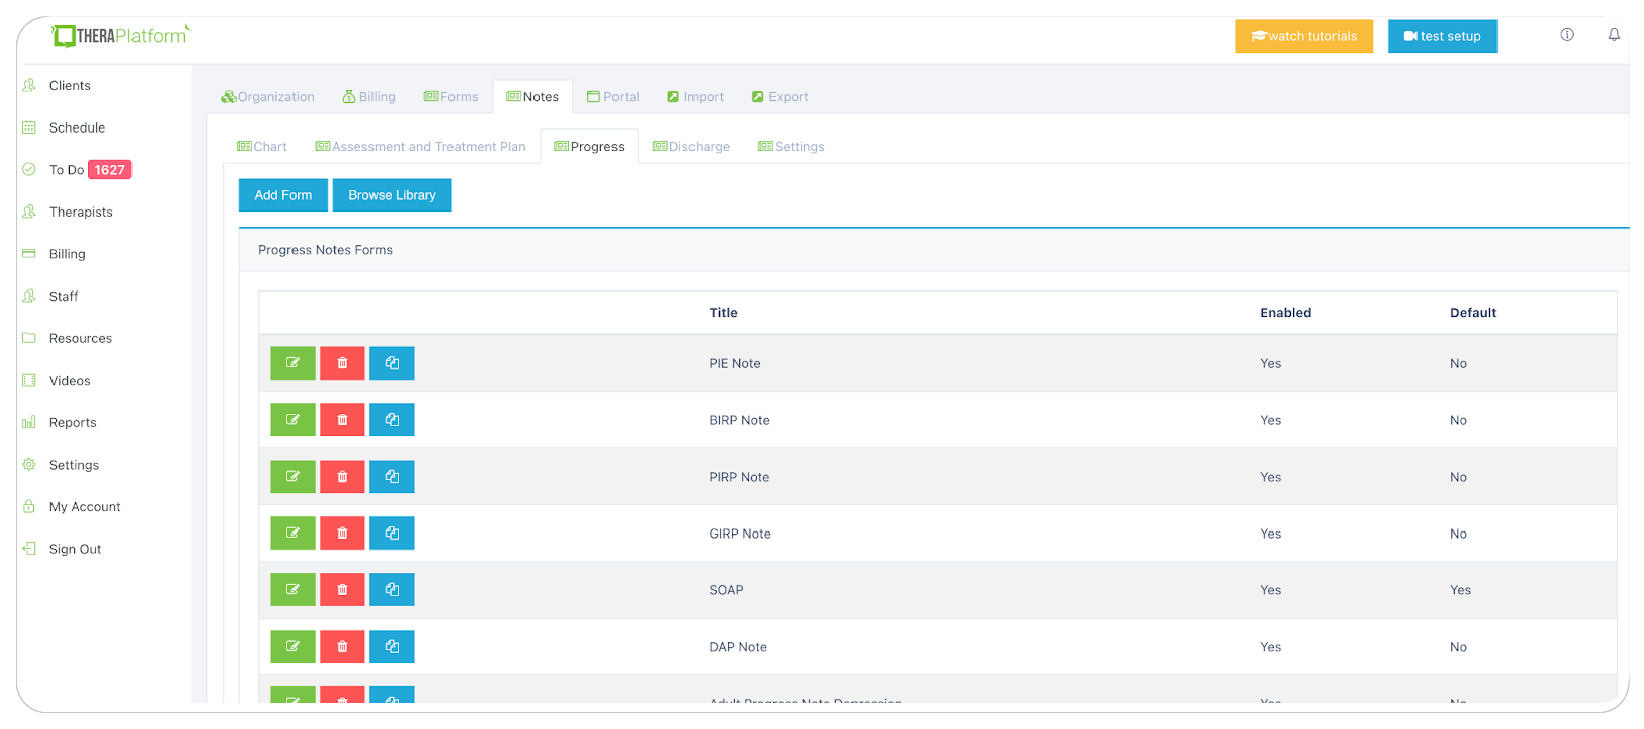Click the Browse Library button

(x=392, y=195)
